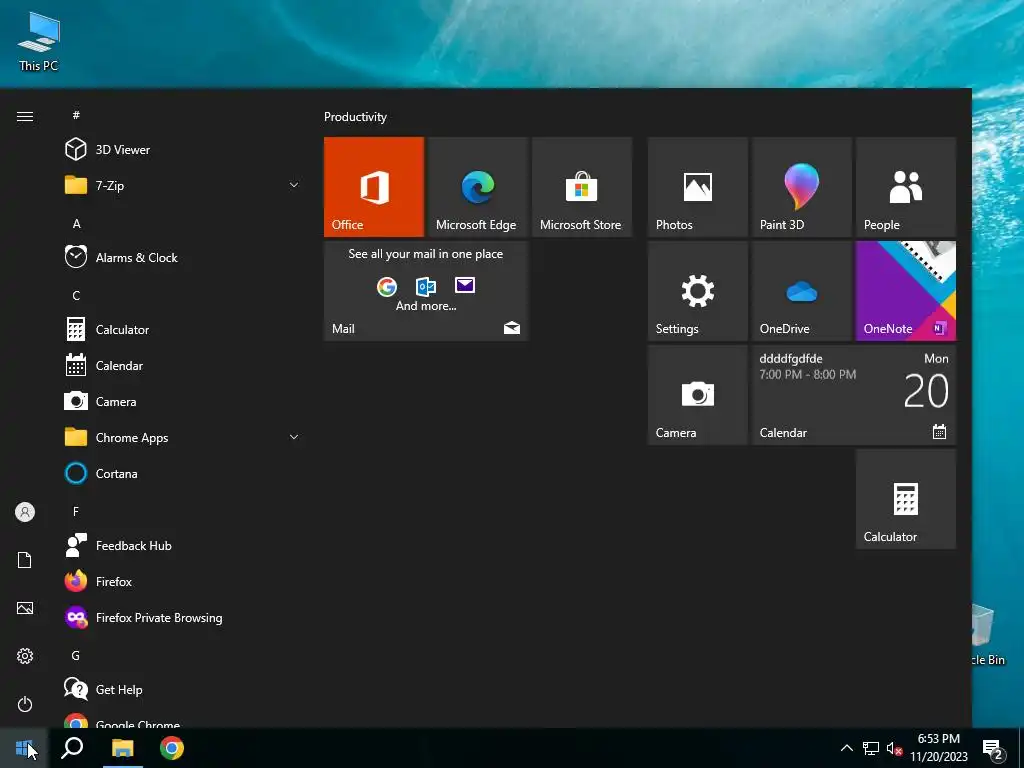The width and height of the screenshot is (1024, 768).
Task: Show hidden system tray icons
Action: pyautogui.click(x=846, y=748)
